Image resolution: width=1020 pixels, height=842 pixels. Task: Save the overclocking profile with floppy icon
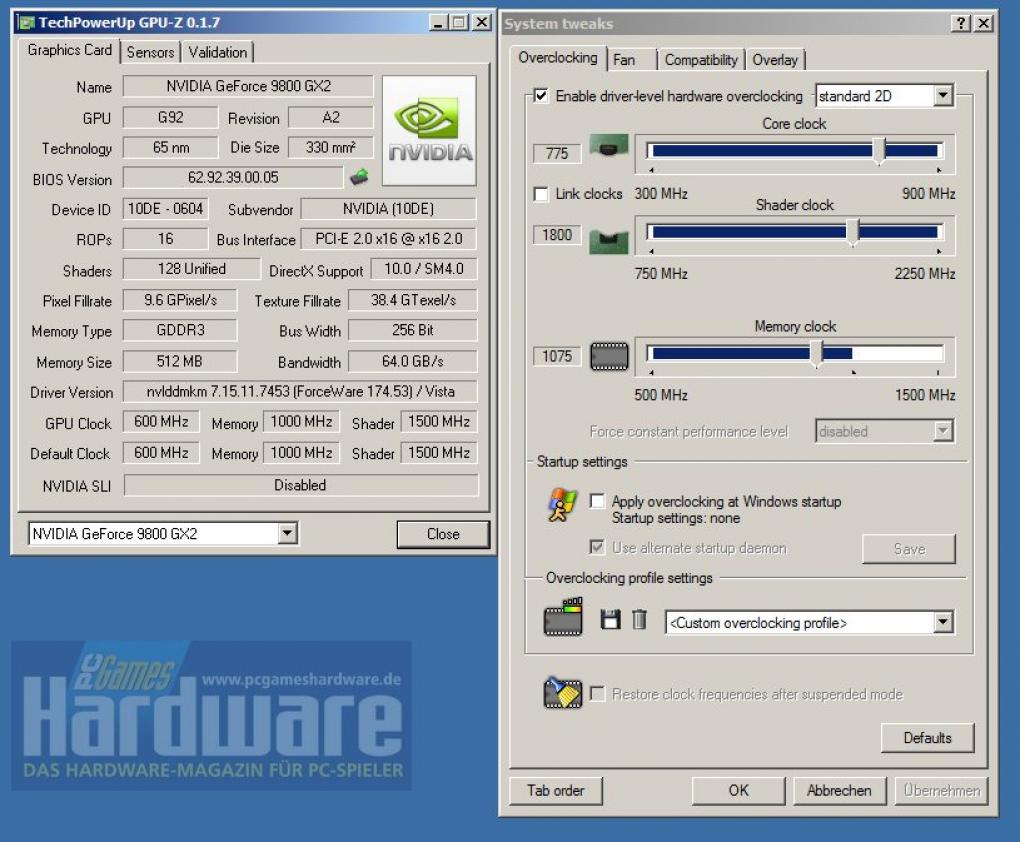coord(610,619)
